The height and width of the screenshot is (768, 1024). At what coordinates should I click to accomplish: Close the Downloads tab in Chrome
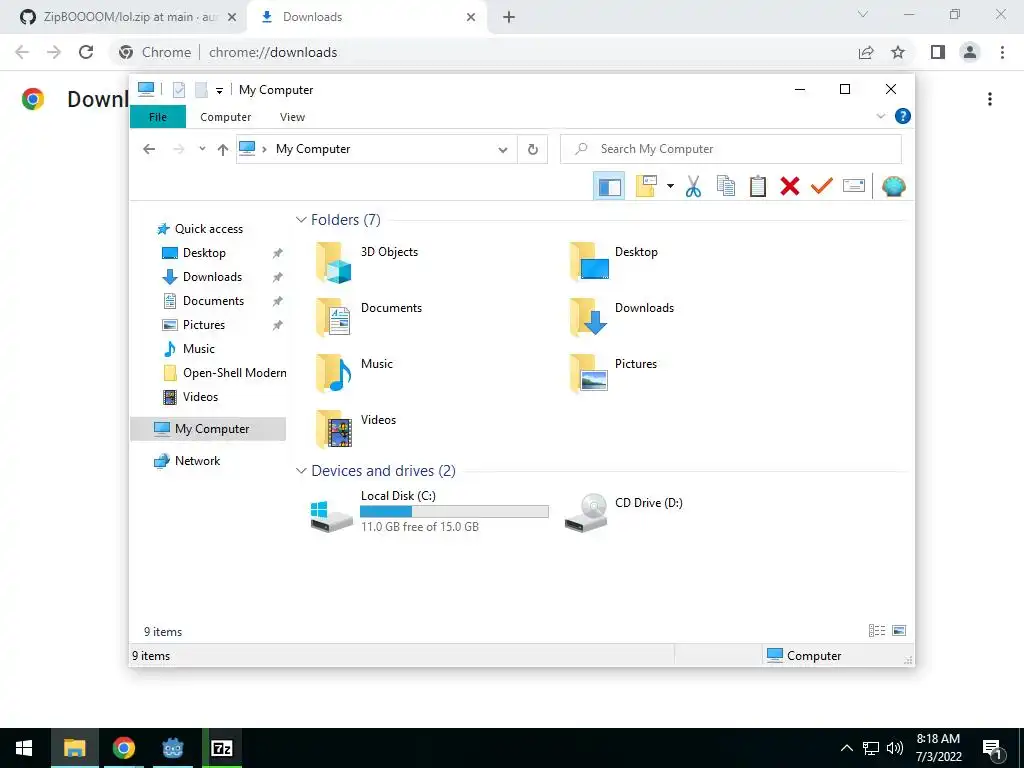tap(471, 17)
